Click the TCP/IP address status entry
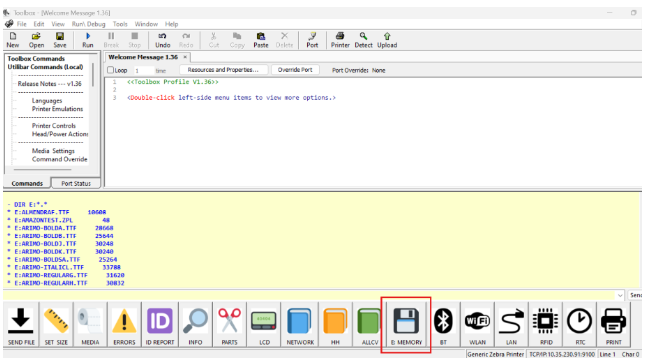Image resolution: width=655 pixels, height=362 pixels. [562, 354]
